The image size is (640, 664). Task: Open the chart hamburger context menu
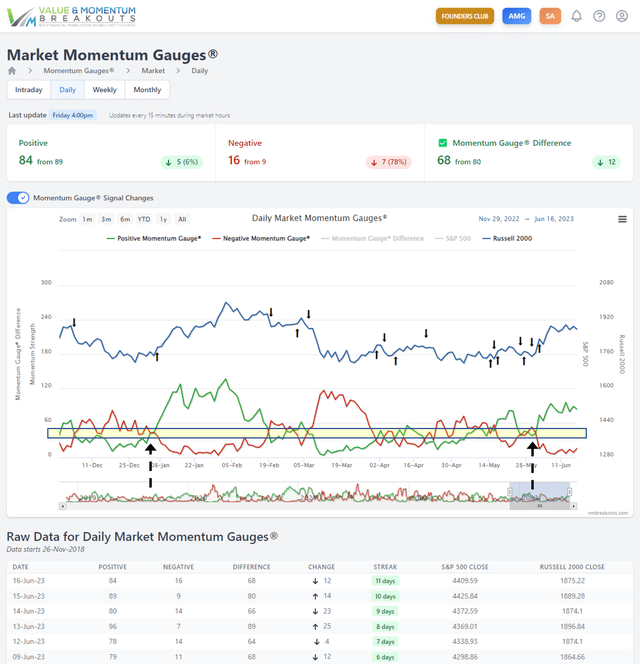pyautogui.click(x=622, y=219)
